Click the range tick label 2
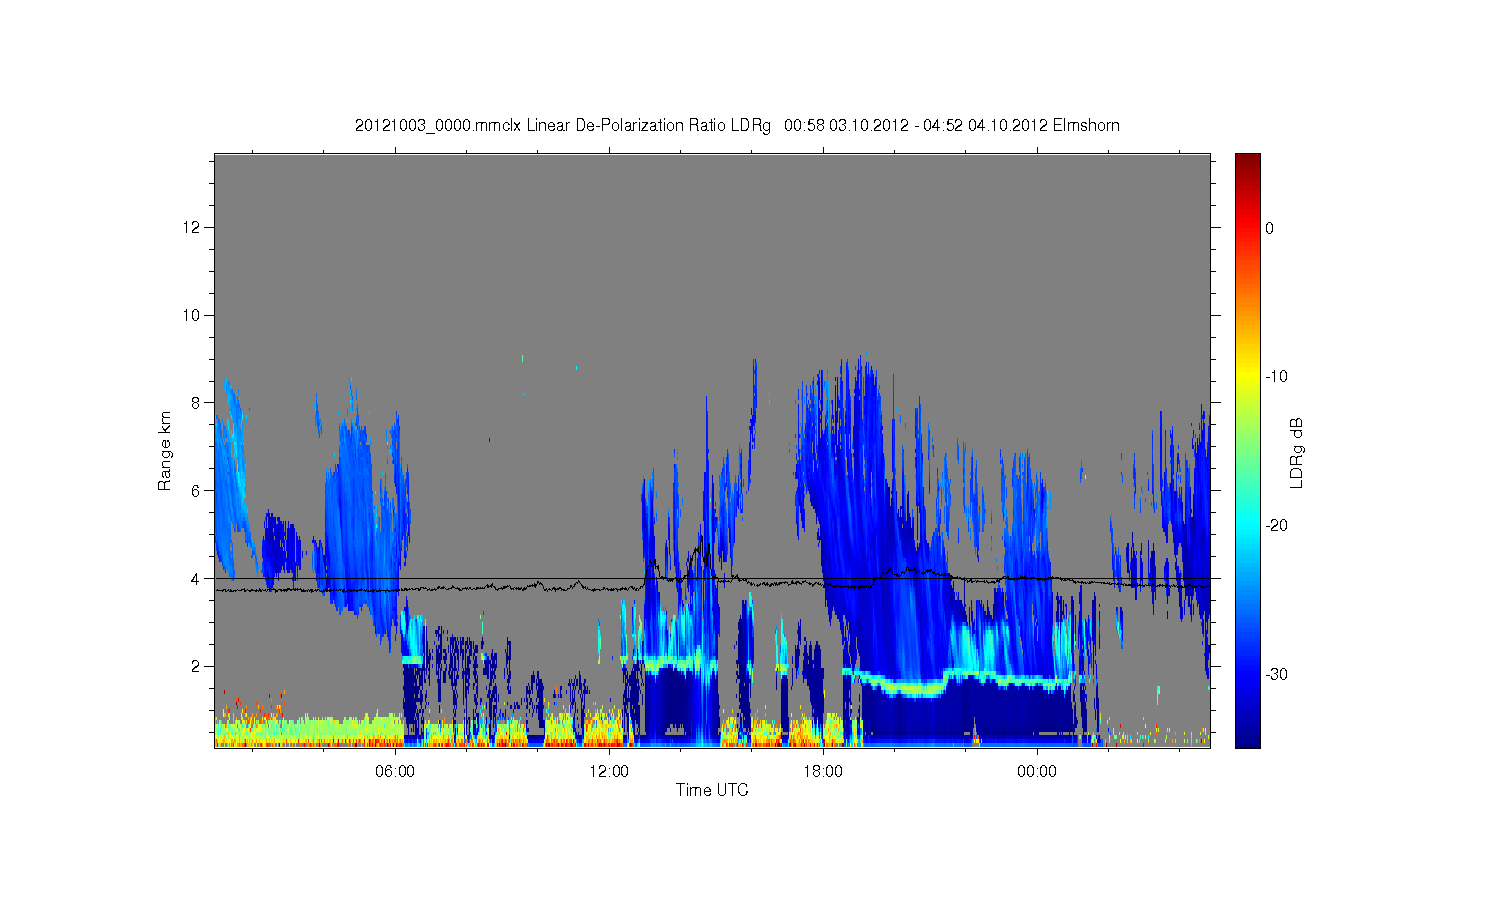 (x=197, y=666)
